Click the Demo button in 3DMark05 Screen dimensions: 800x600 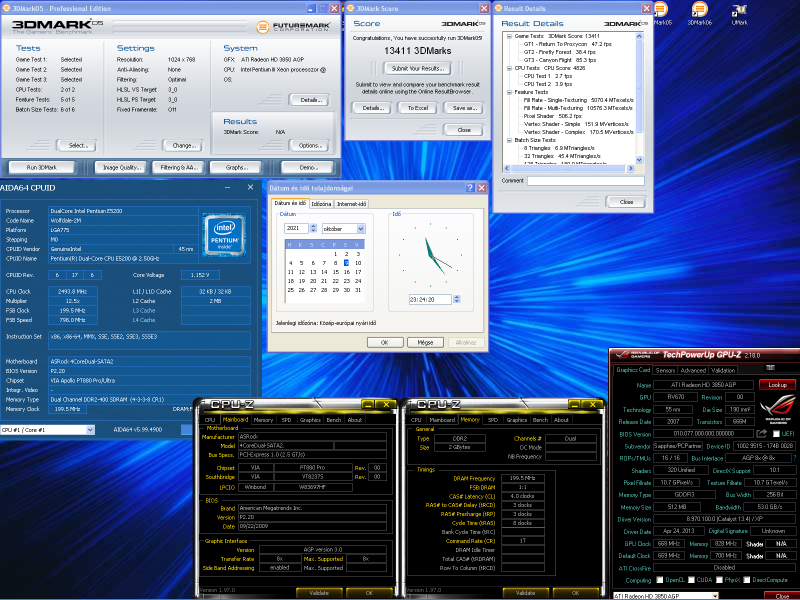(x=308, y=167)
